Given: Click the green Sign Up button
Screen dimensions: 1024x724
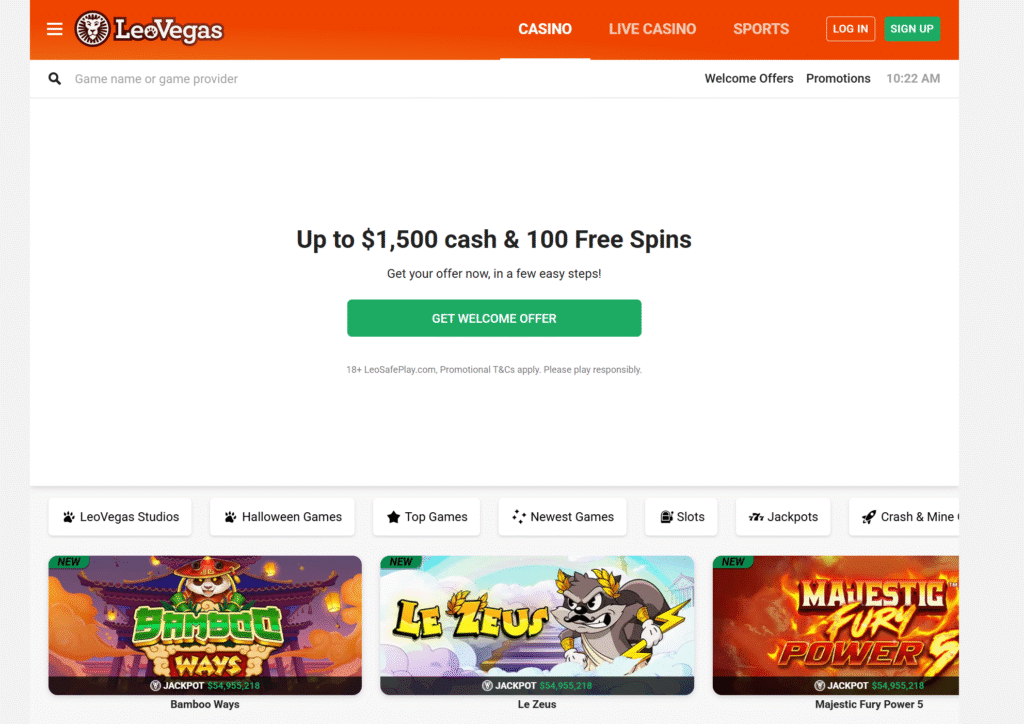Looking at the screenshot, I should [912, 29].
